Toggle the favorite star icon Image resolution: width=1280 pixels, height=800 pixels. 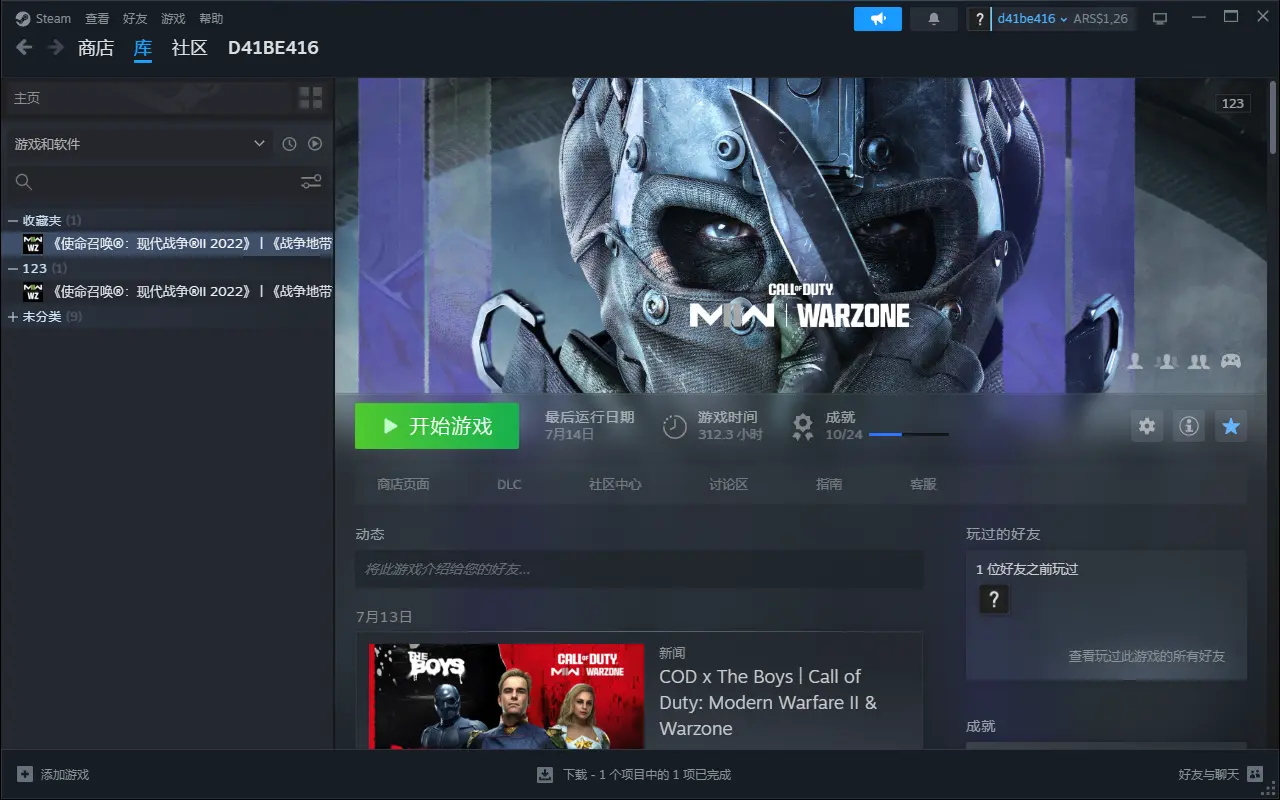1231,426
